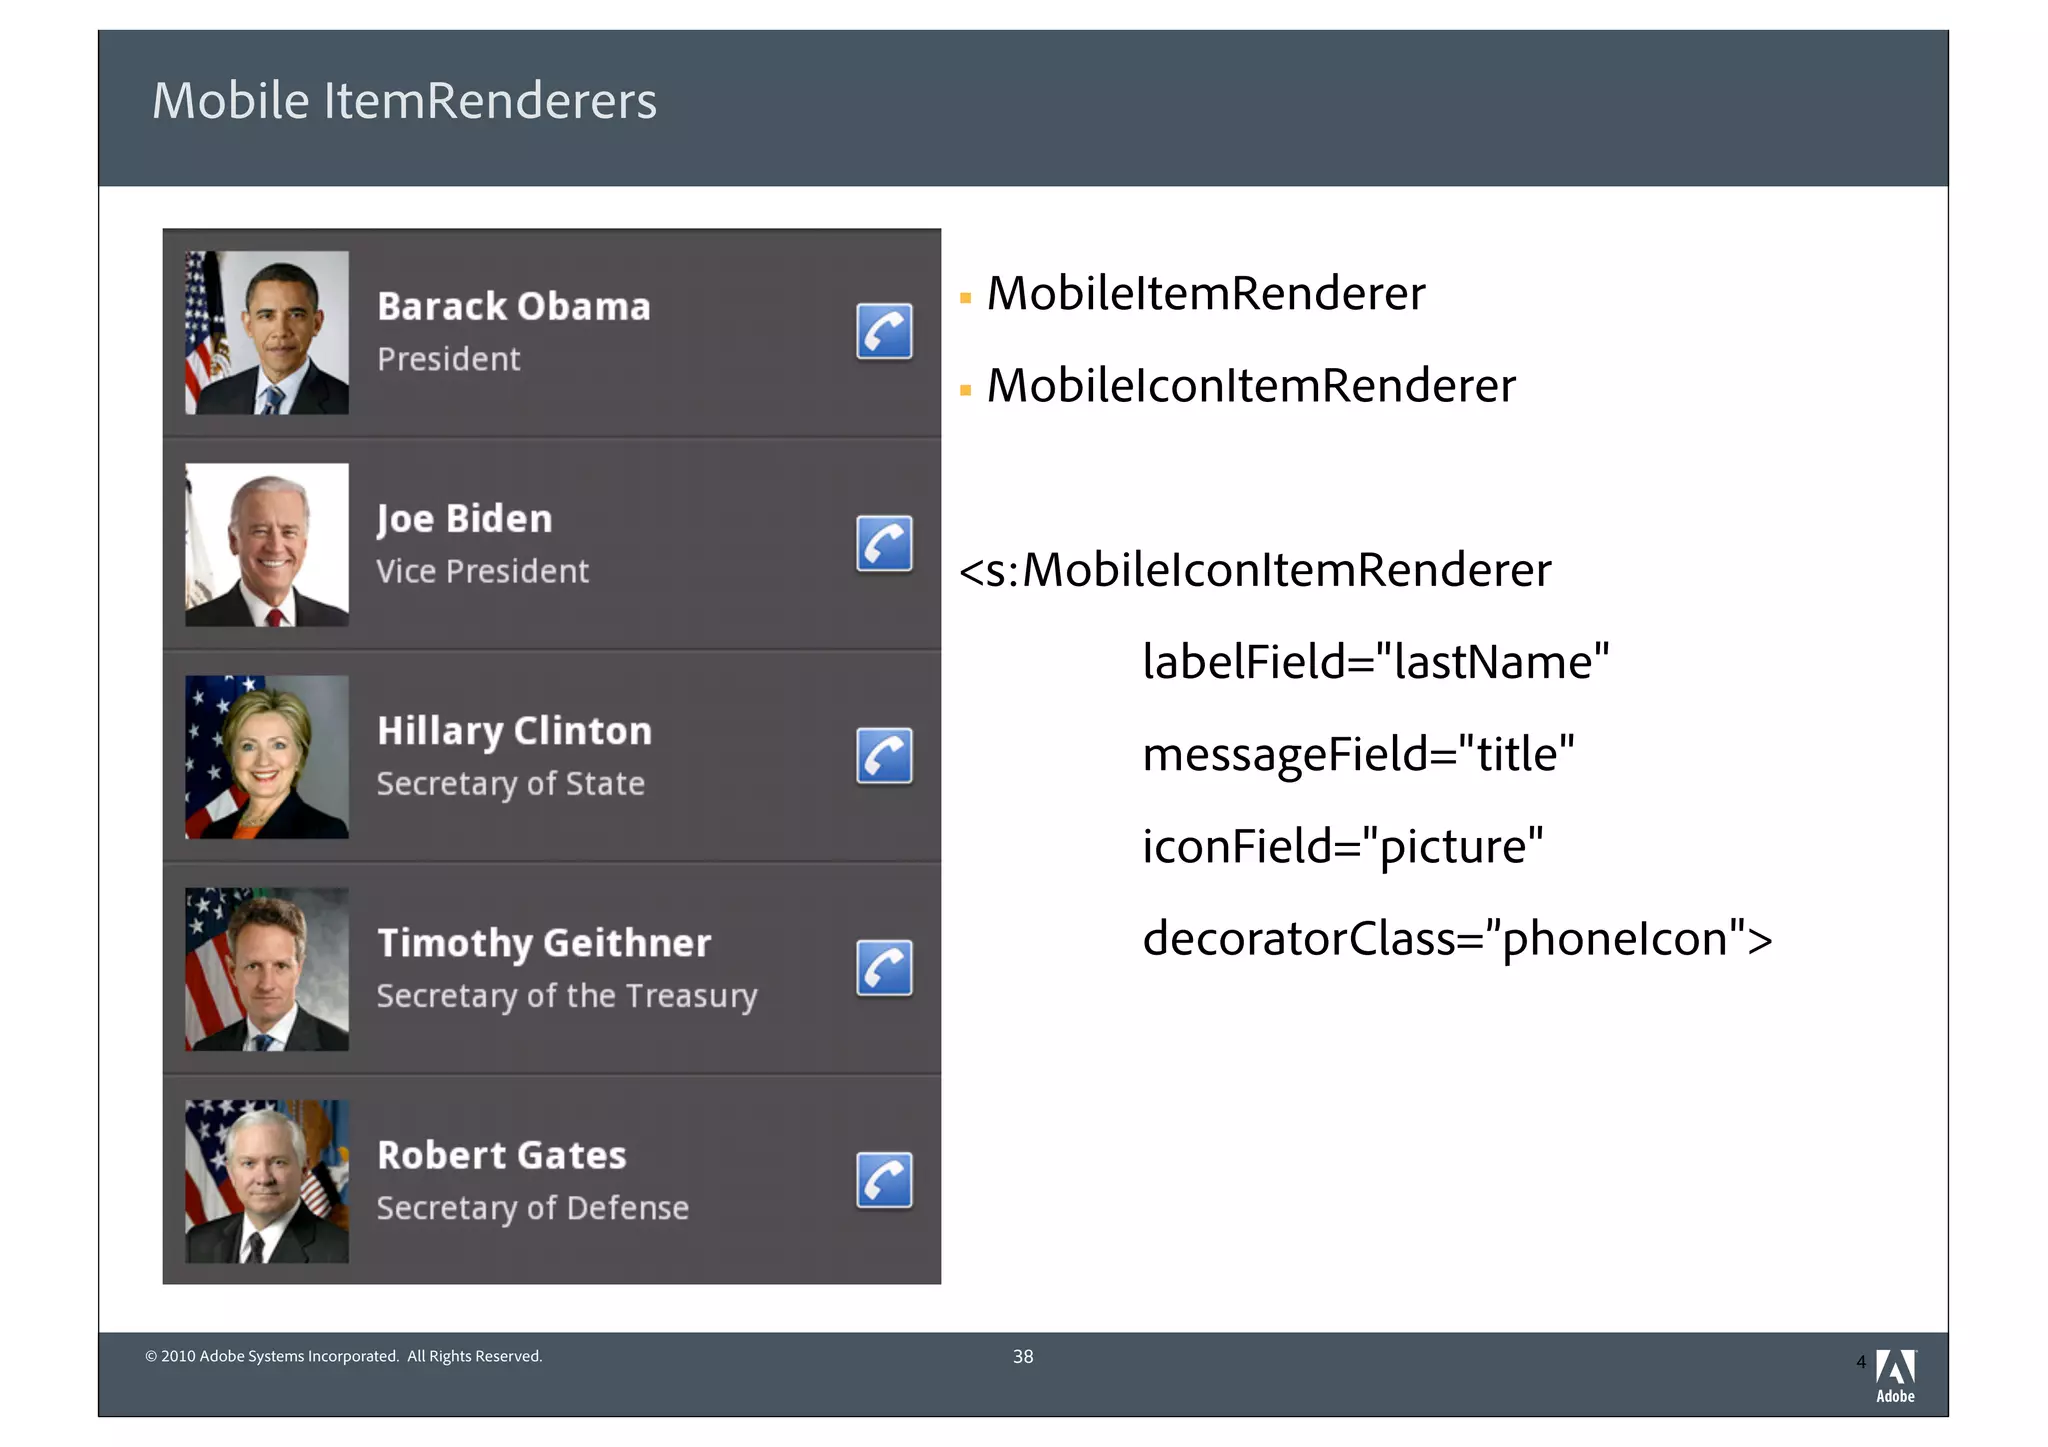Open Timothy Geithner's portrait thumbnail
Image resolution: width=2048 pixels, height=1447 pixels.
pos(267,969)
